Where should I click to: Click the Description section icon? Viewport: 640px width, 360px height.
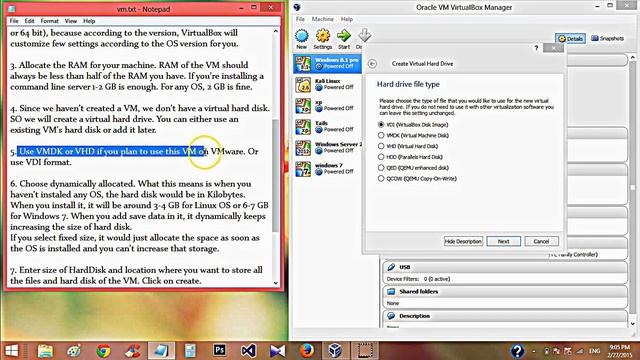pos(391,316)
